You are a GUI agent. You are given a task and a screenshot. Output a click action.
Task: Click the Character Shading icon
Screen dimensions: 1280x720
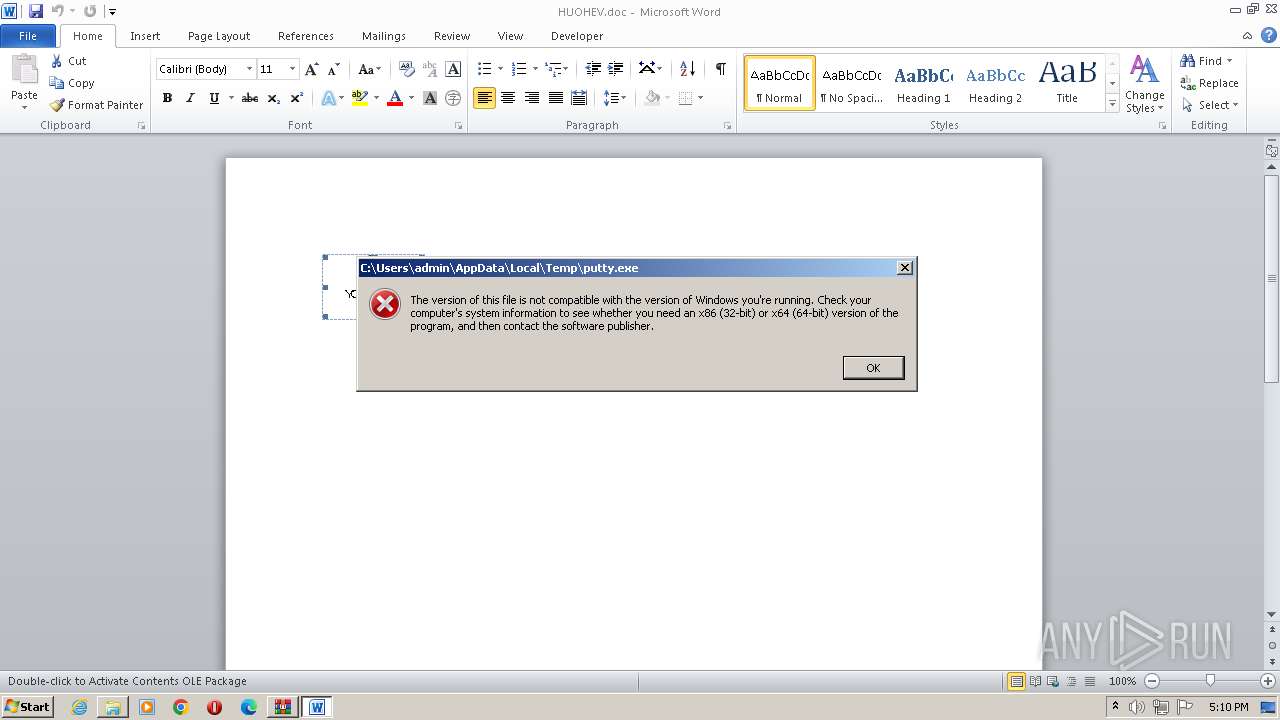(430, 98)
